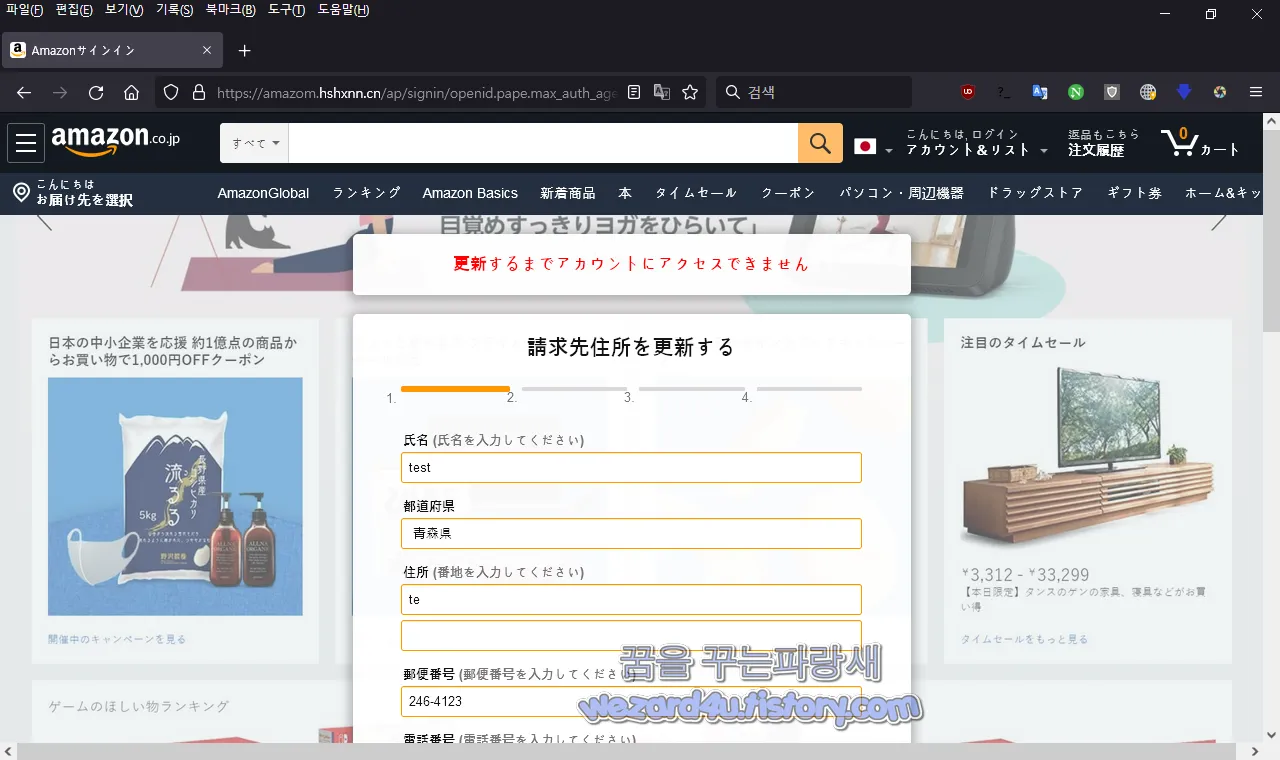
Task: Click the gray shield extension icon
Action: click(x=1112, y=92)
